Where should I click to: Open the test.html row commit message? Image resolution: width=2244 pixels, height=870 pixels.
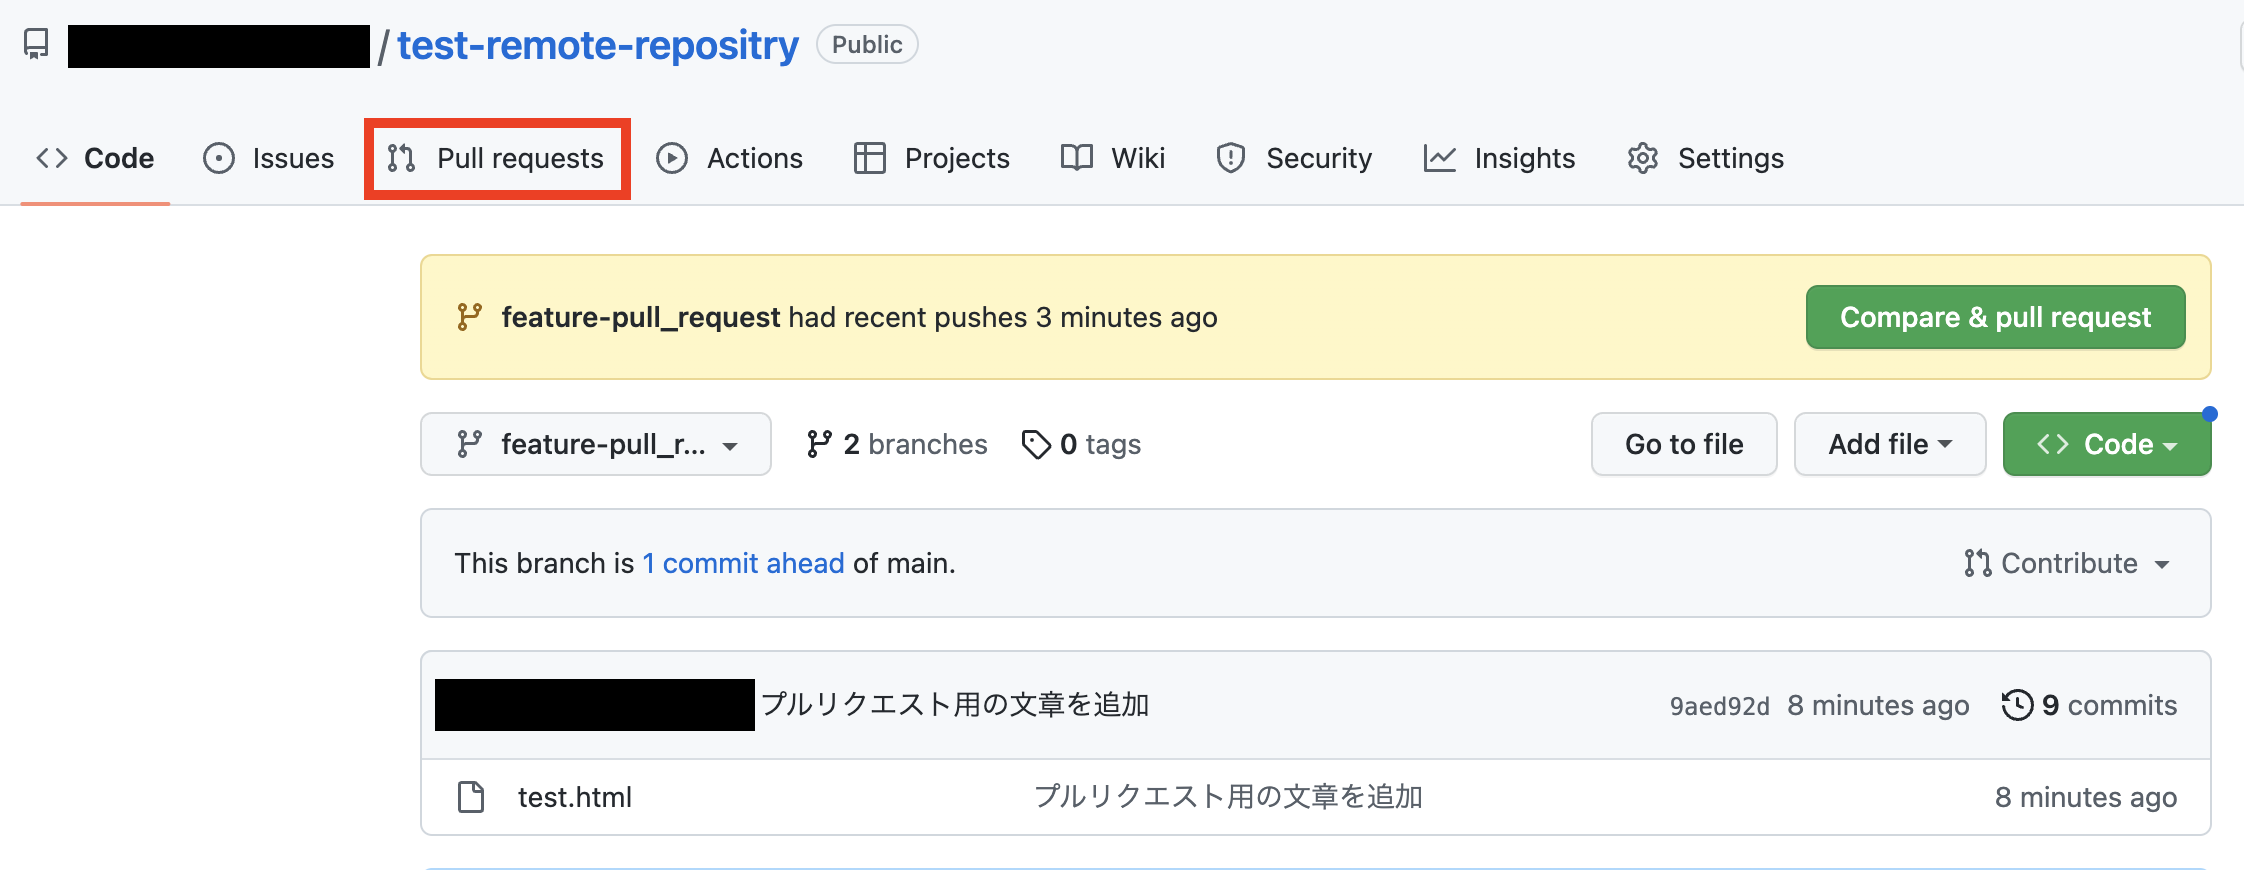[x=1228, y=796]
